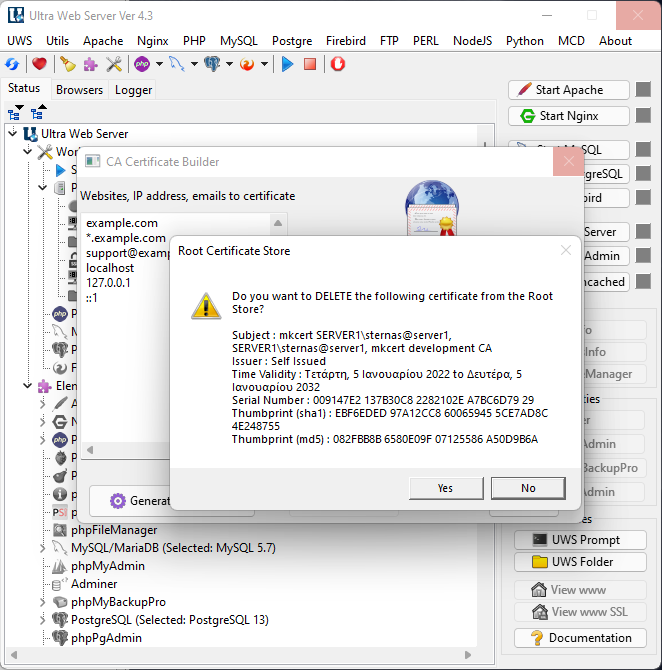Click the yellow broom cleanup icon
This screenshot has width=662, height=670.
point(68,65)
